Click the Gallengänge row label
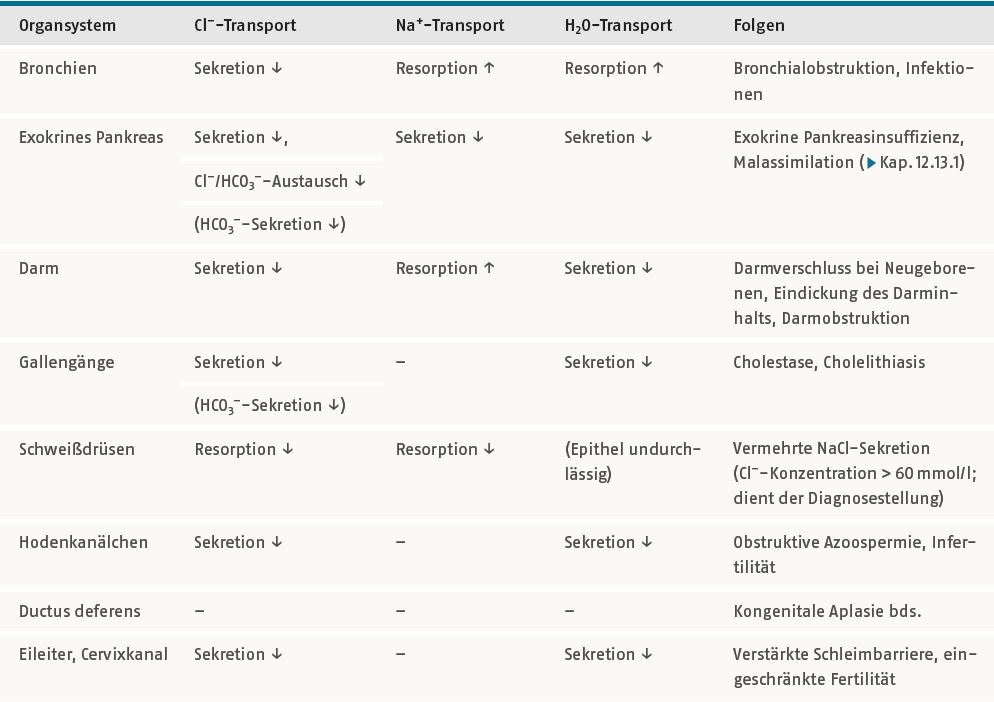Screen dimensions: 994x702 coord(67,362)
